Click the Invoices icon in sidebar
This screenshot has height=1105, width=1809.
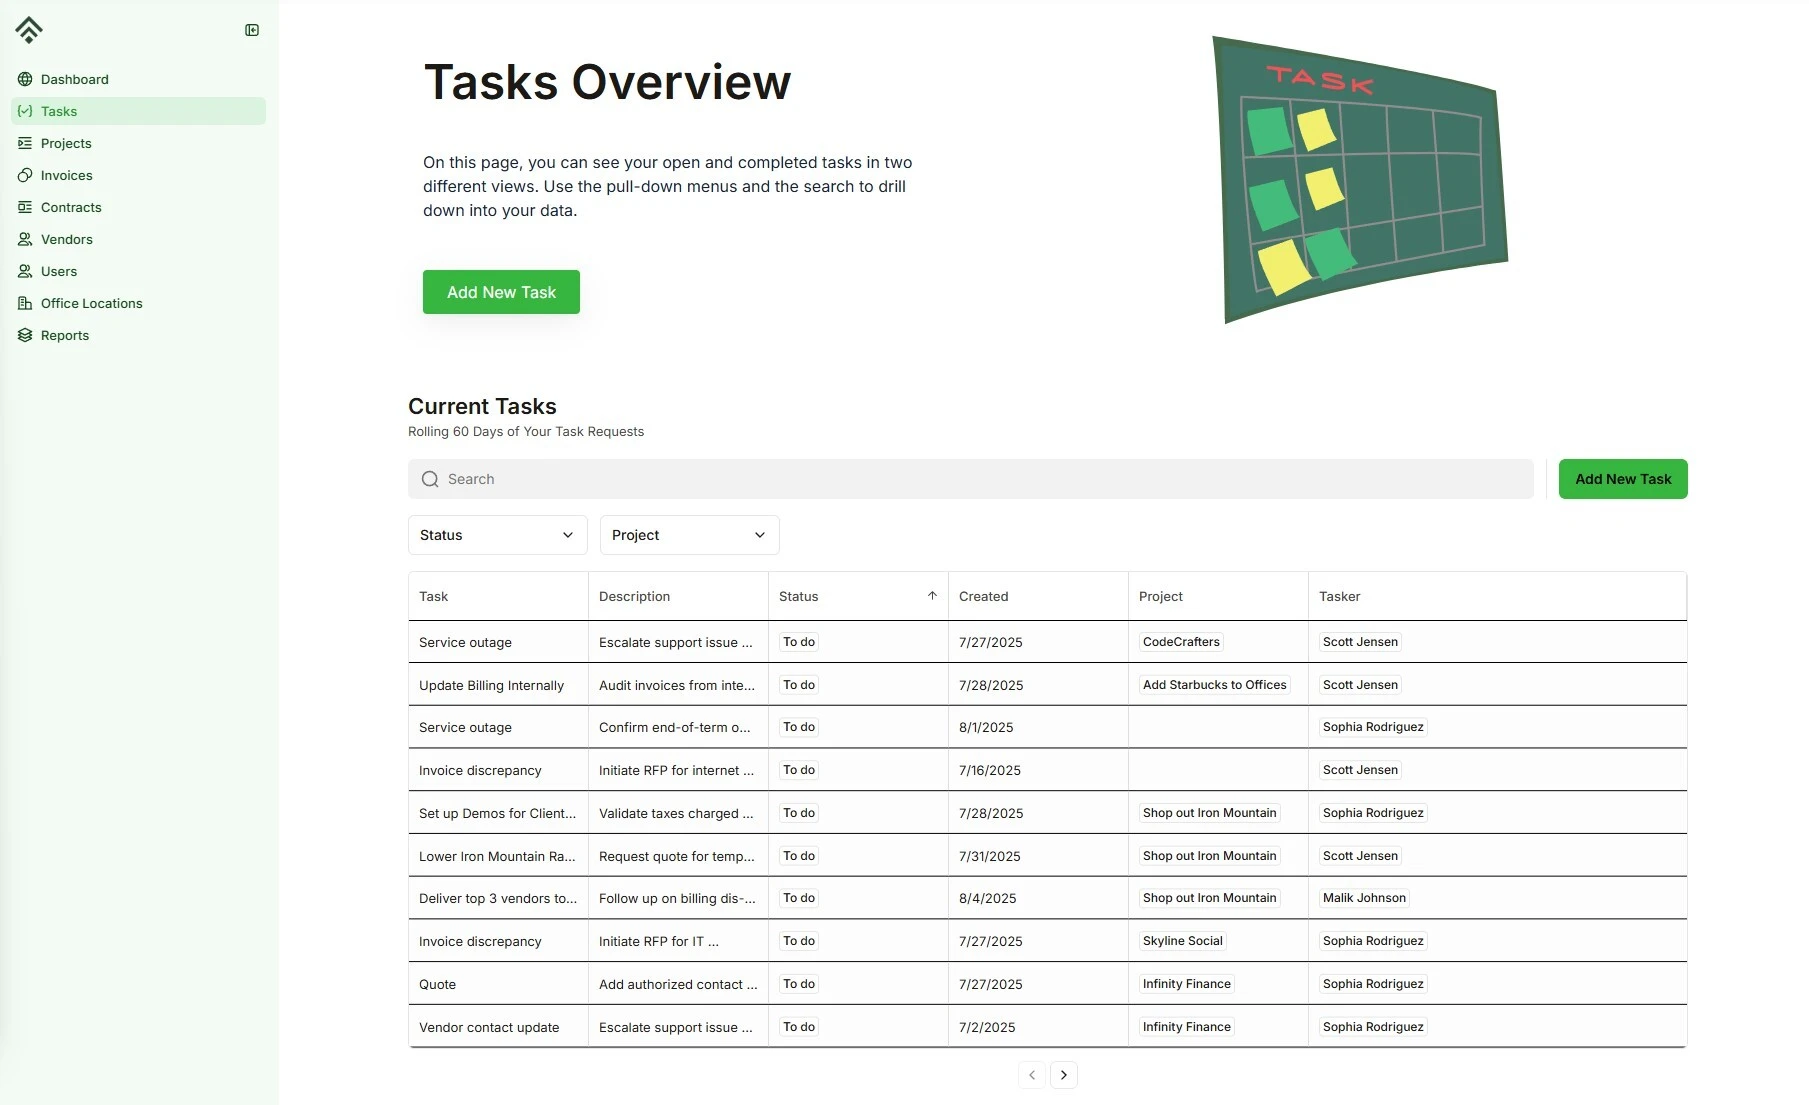[x=25, y=175]
